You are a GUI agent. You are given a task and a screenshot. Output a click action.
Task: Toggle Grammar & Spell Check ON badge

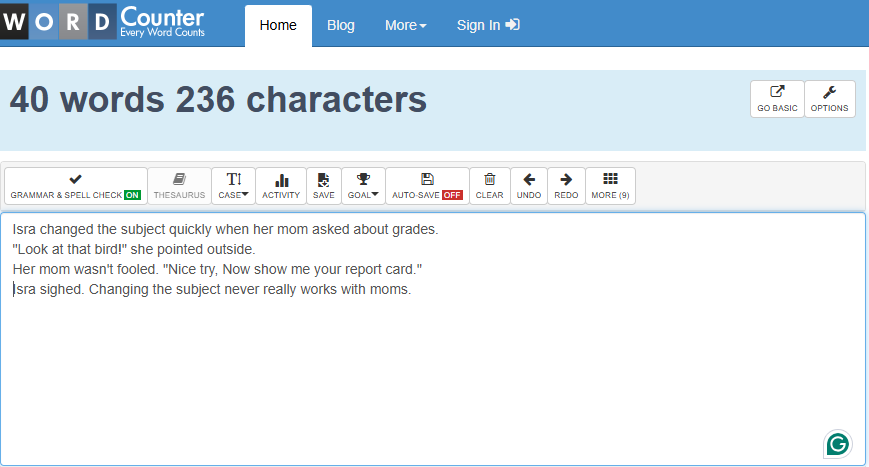coord(132,195)
